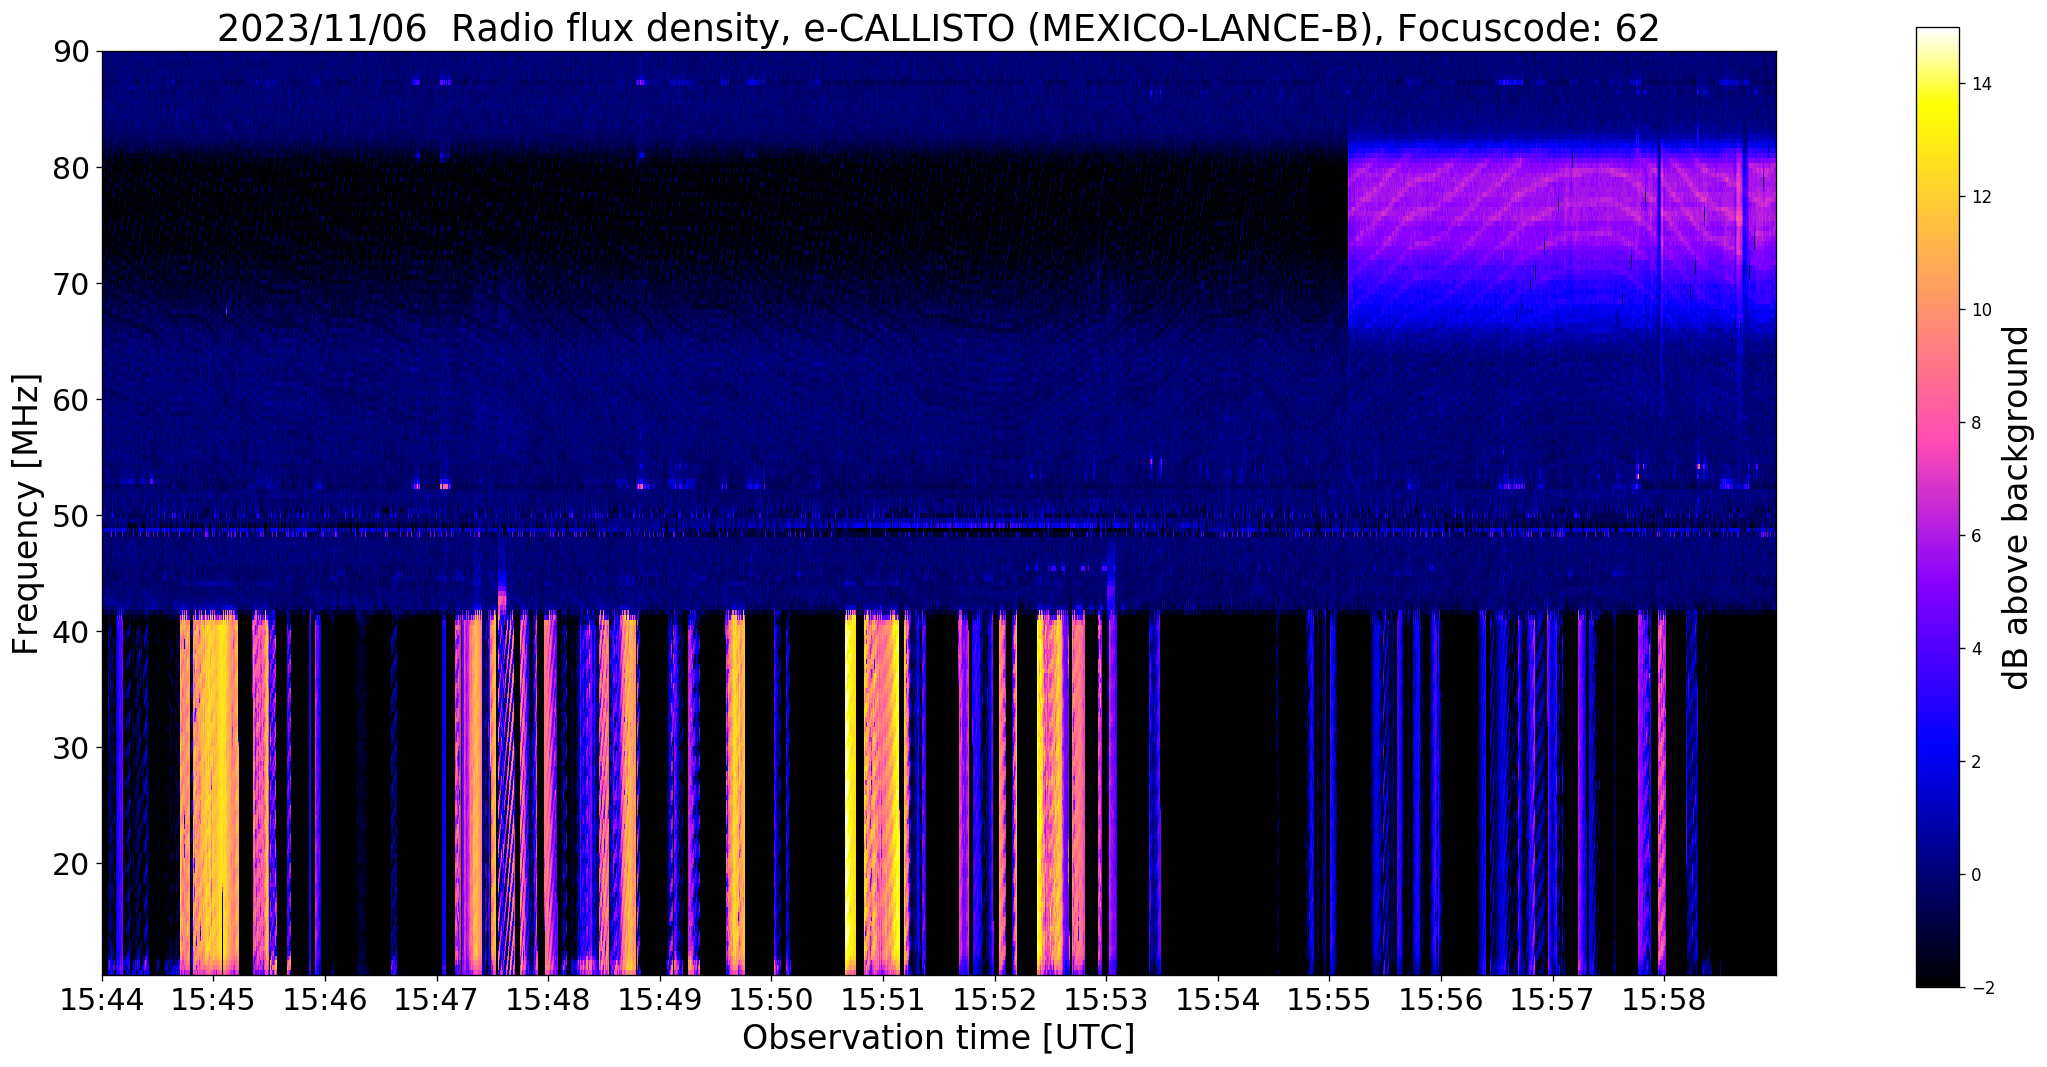Viewport: 2047px width, 1067px height.
Task: Click the 15:49 time tick label
Action: pos(660,999)
